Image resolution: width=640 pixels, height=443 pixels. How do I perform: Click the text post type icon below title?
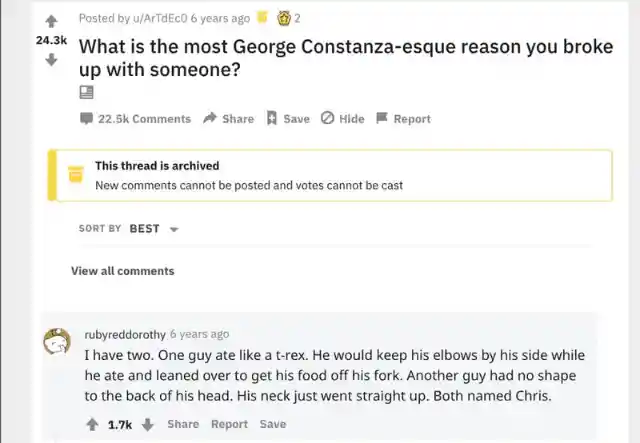(x=86, y=92)
